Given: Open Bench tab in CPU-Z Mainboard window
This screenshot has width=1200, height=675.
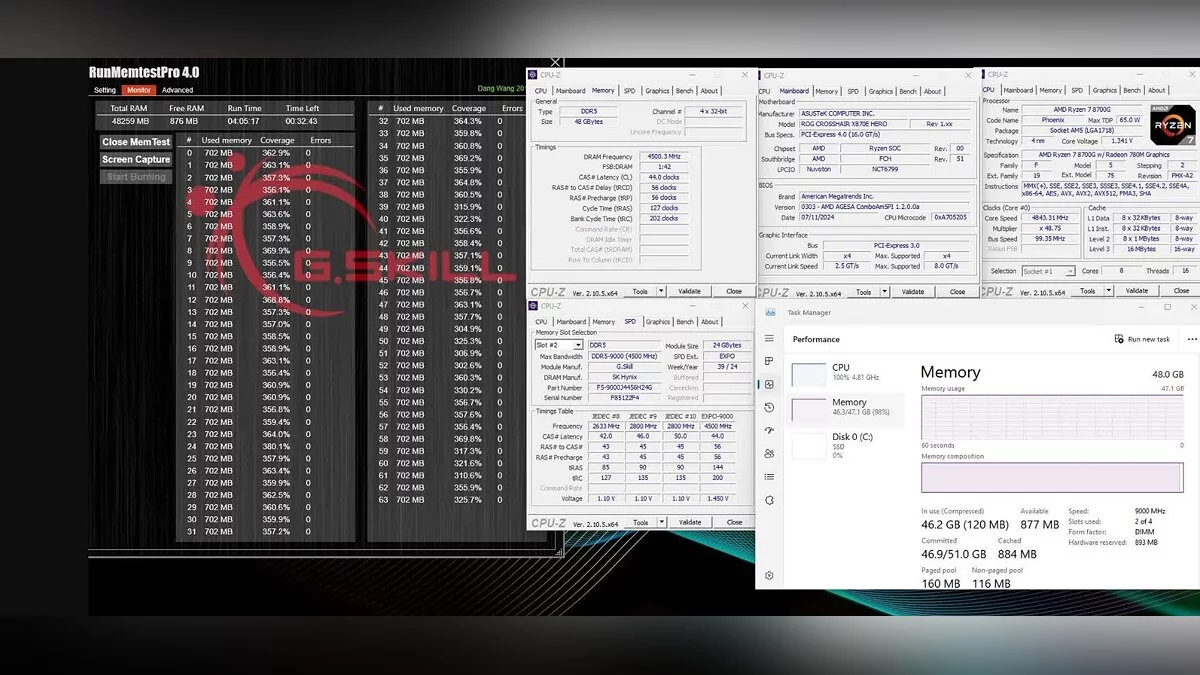Looking at the screenshot, I should coord(908,92).
